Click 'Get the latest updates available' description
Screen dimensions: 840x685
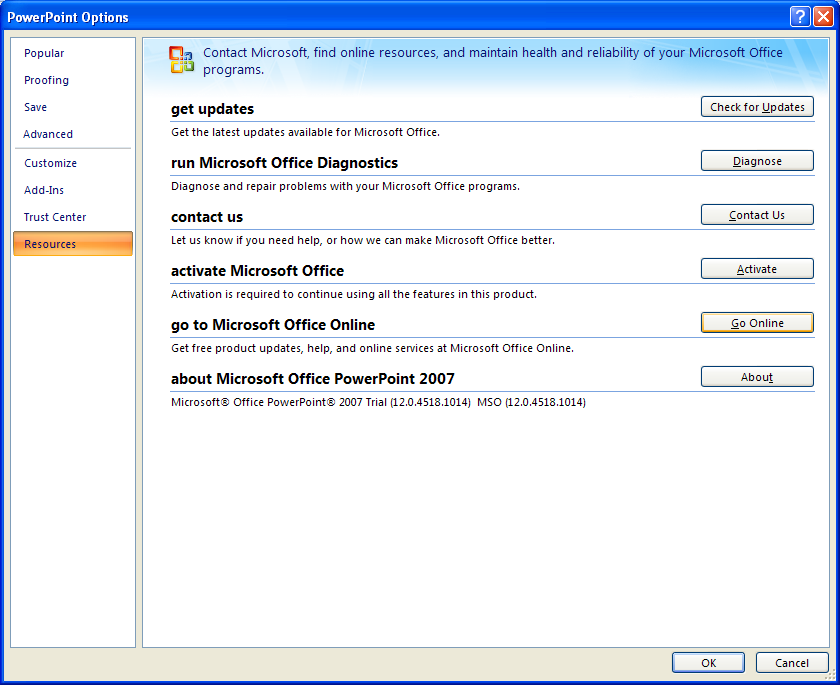[x=305, y=132]
